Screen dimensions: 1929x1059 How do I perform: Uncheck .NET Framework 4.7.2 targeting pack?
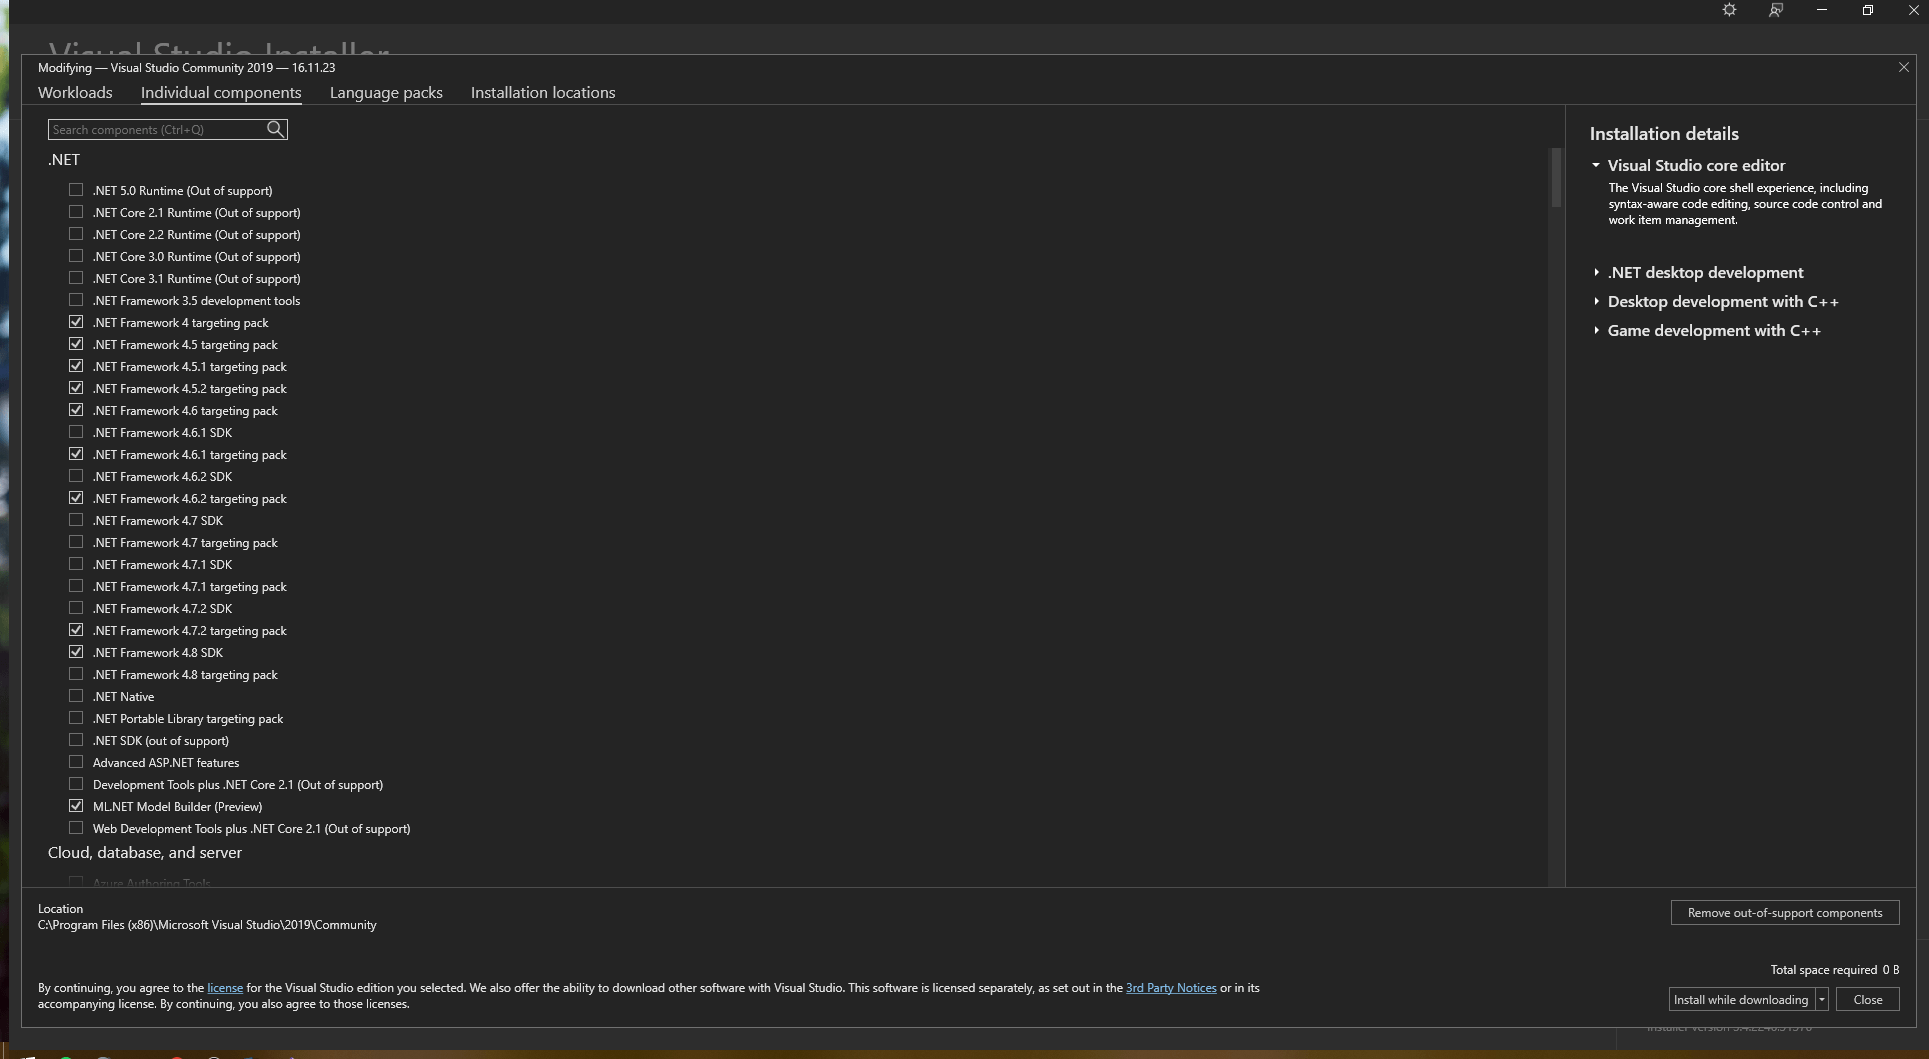coord(76,630)
